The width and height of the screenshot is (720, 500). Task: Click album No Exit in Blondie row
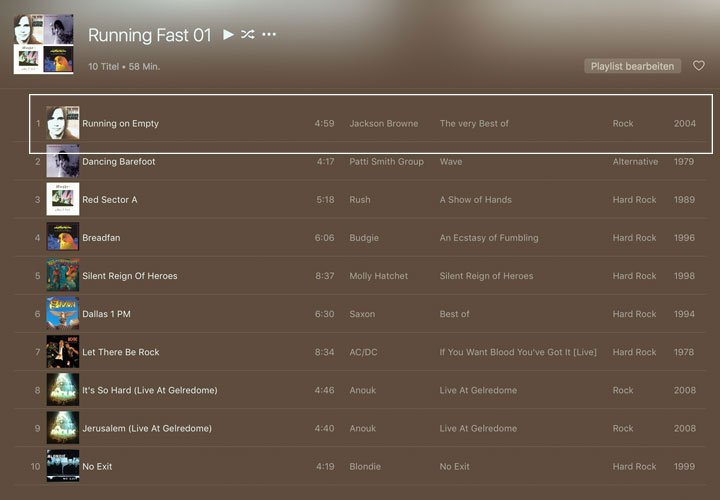[x=454, y=466]
